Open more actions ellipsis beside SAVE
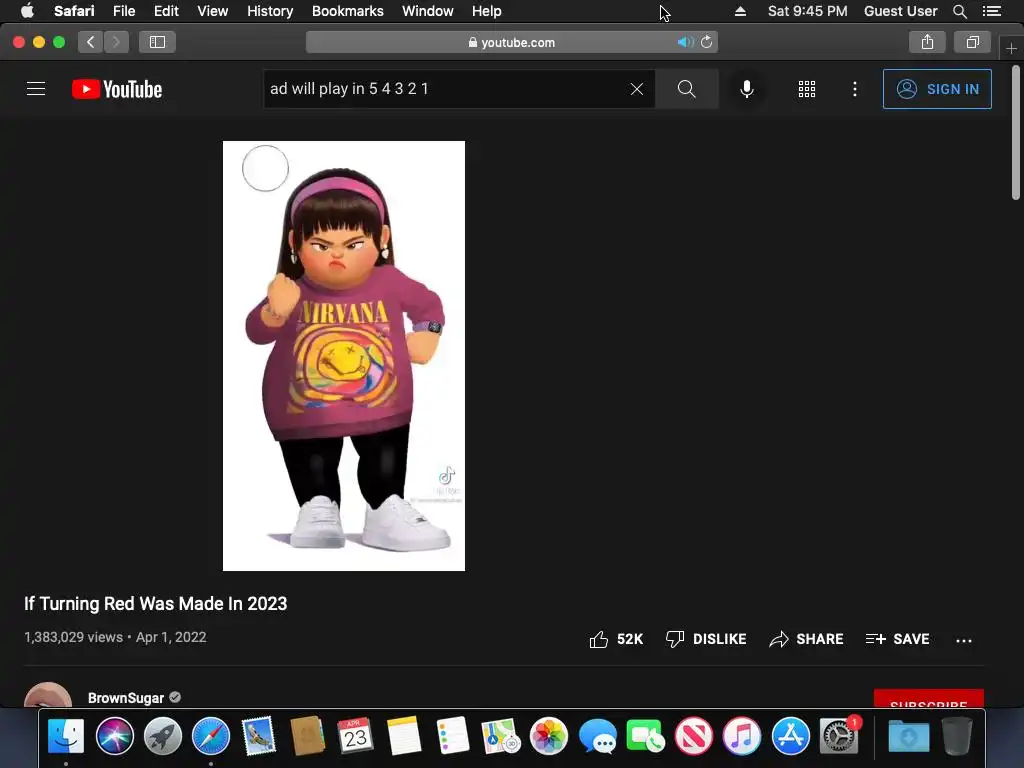Screen dimensions: 1024x768 964,640
